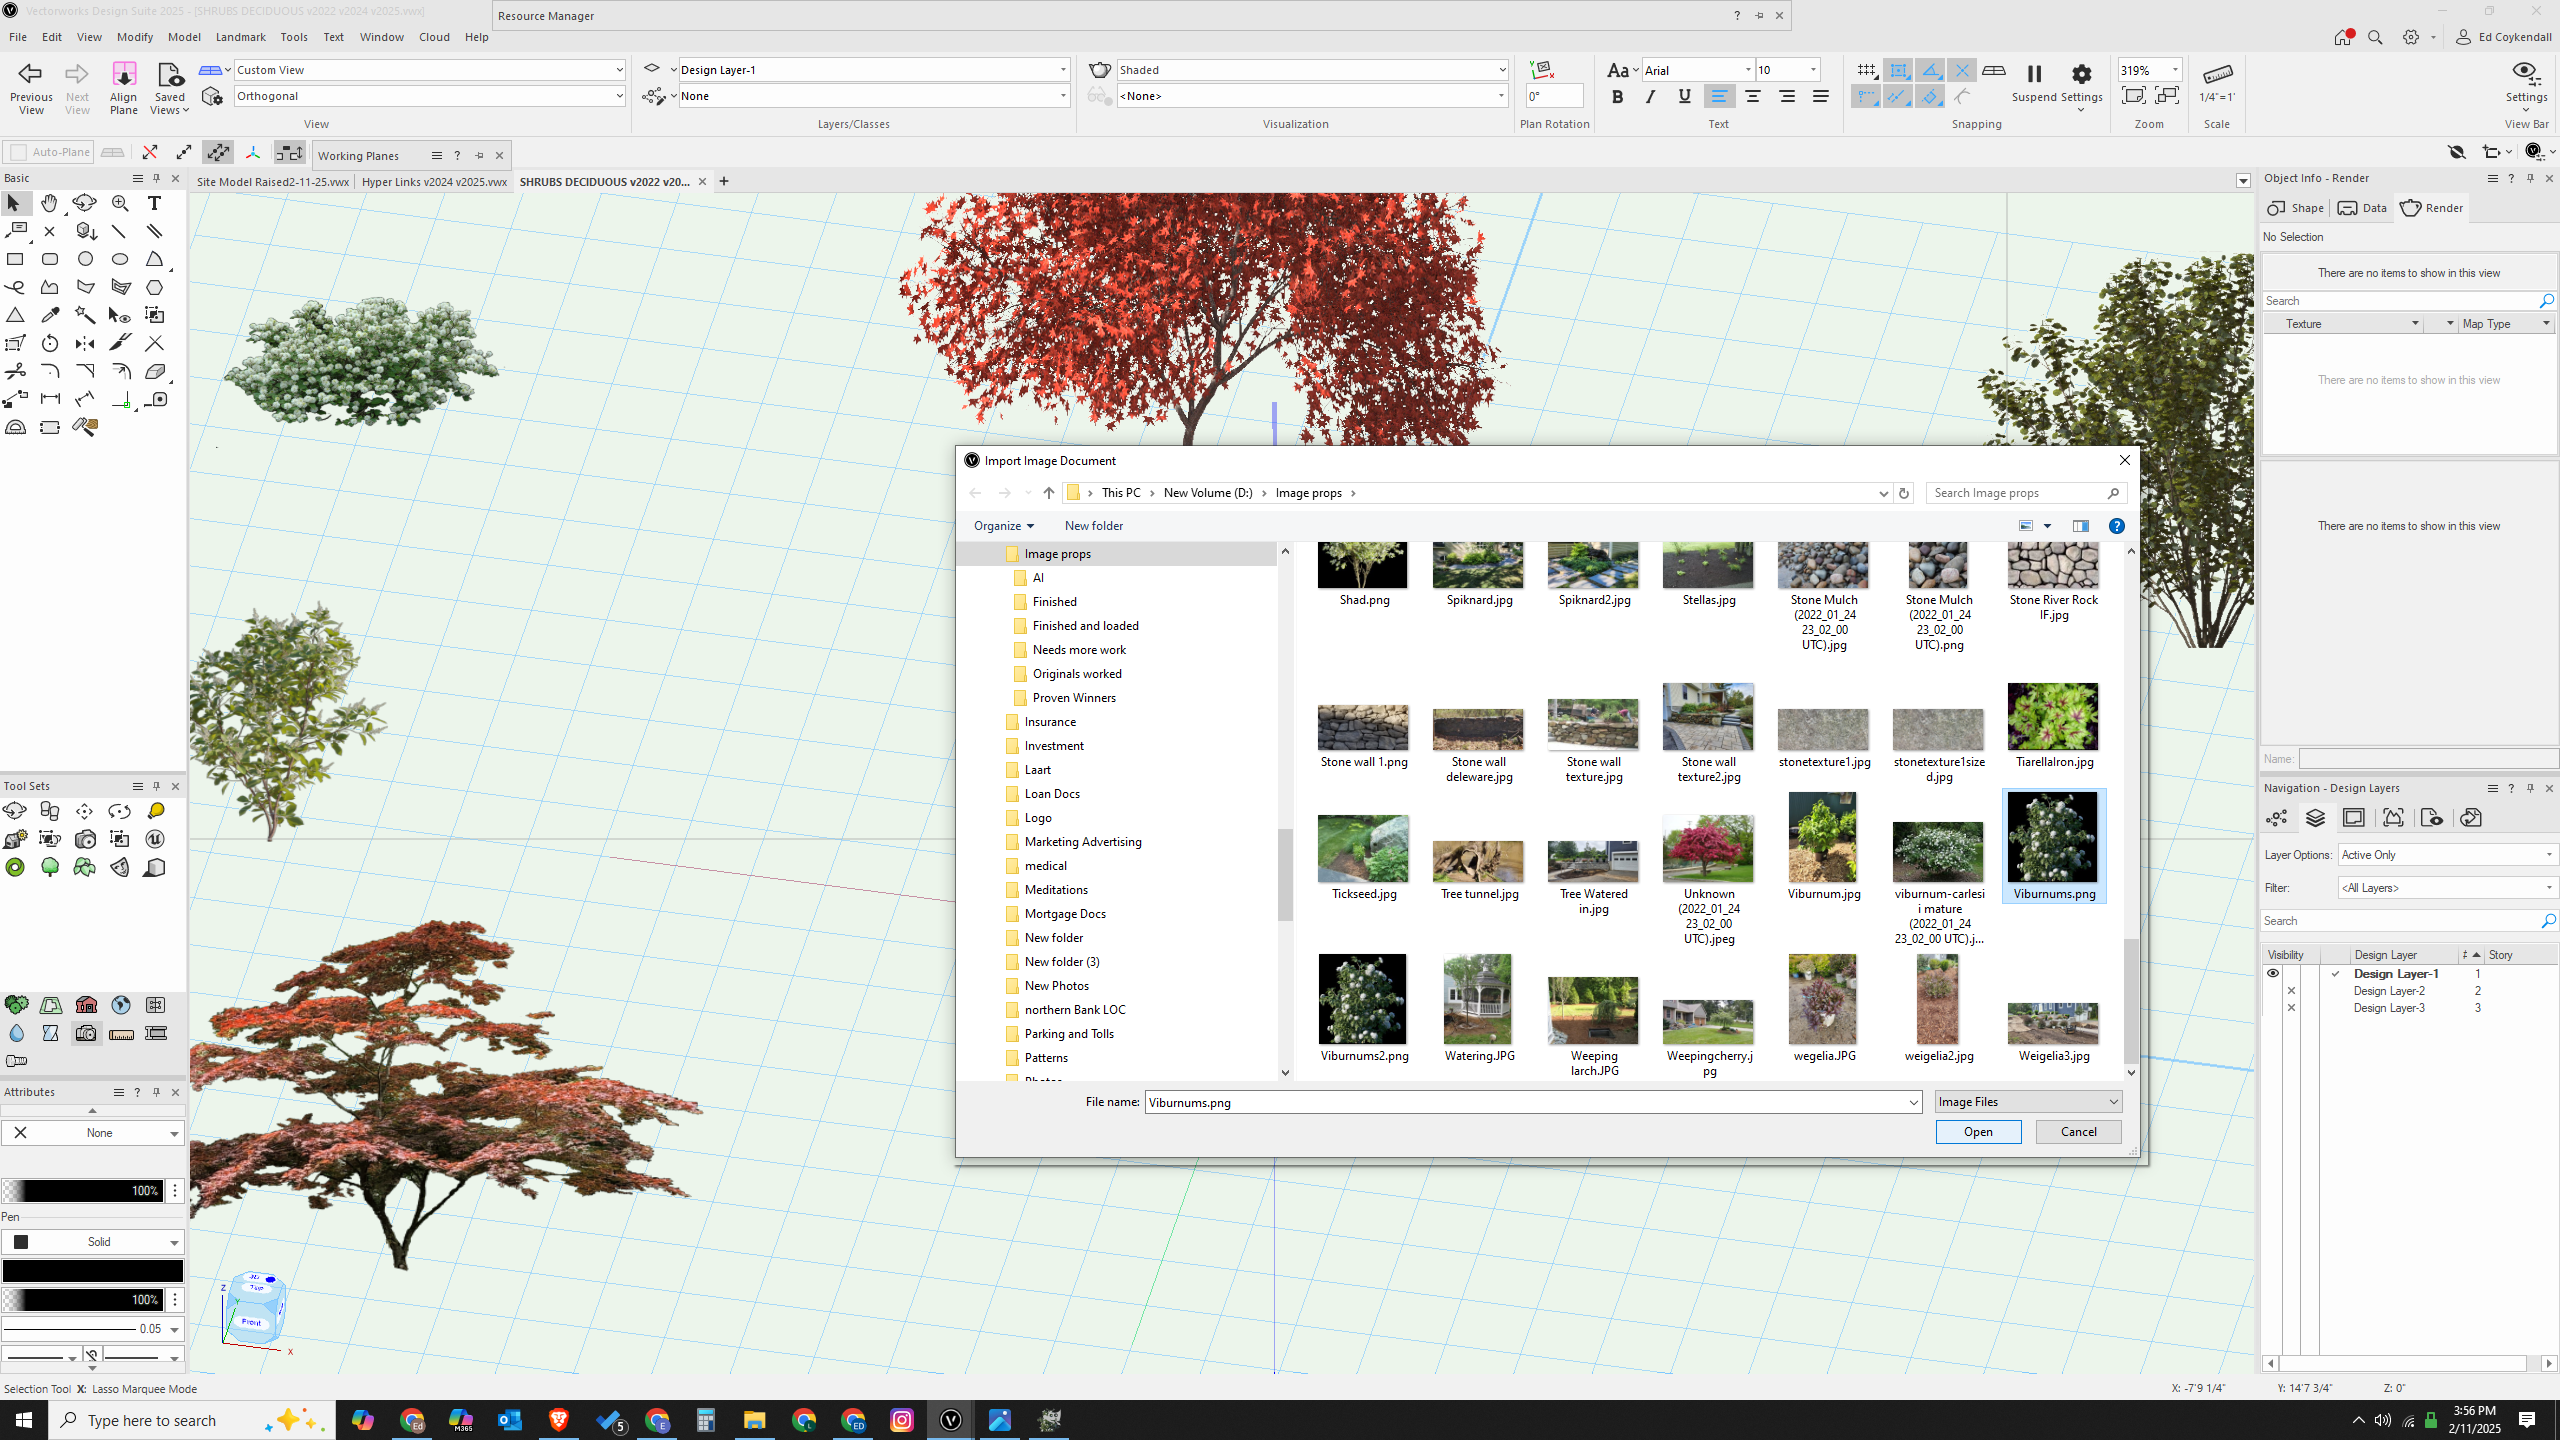
Task: Switch to Hyper Links v2024 v2025.vwx tab
Action: tap(434, 182)
